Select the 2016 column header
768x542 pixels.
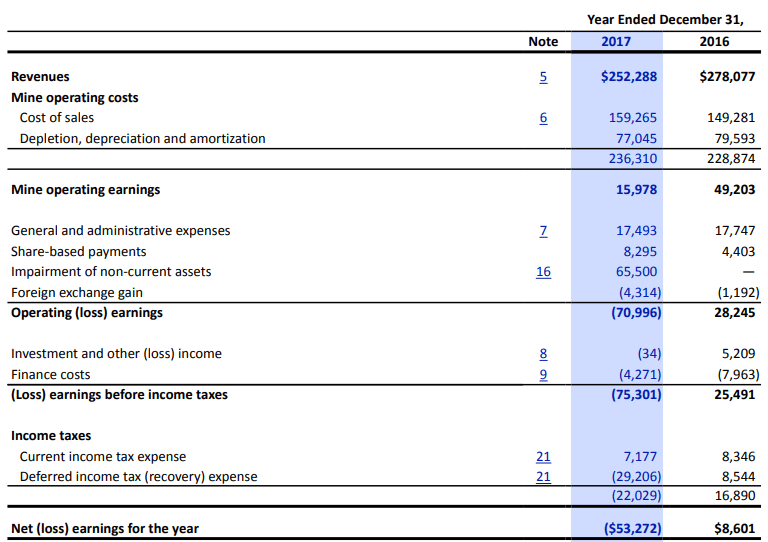(714, 42)
